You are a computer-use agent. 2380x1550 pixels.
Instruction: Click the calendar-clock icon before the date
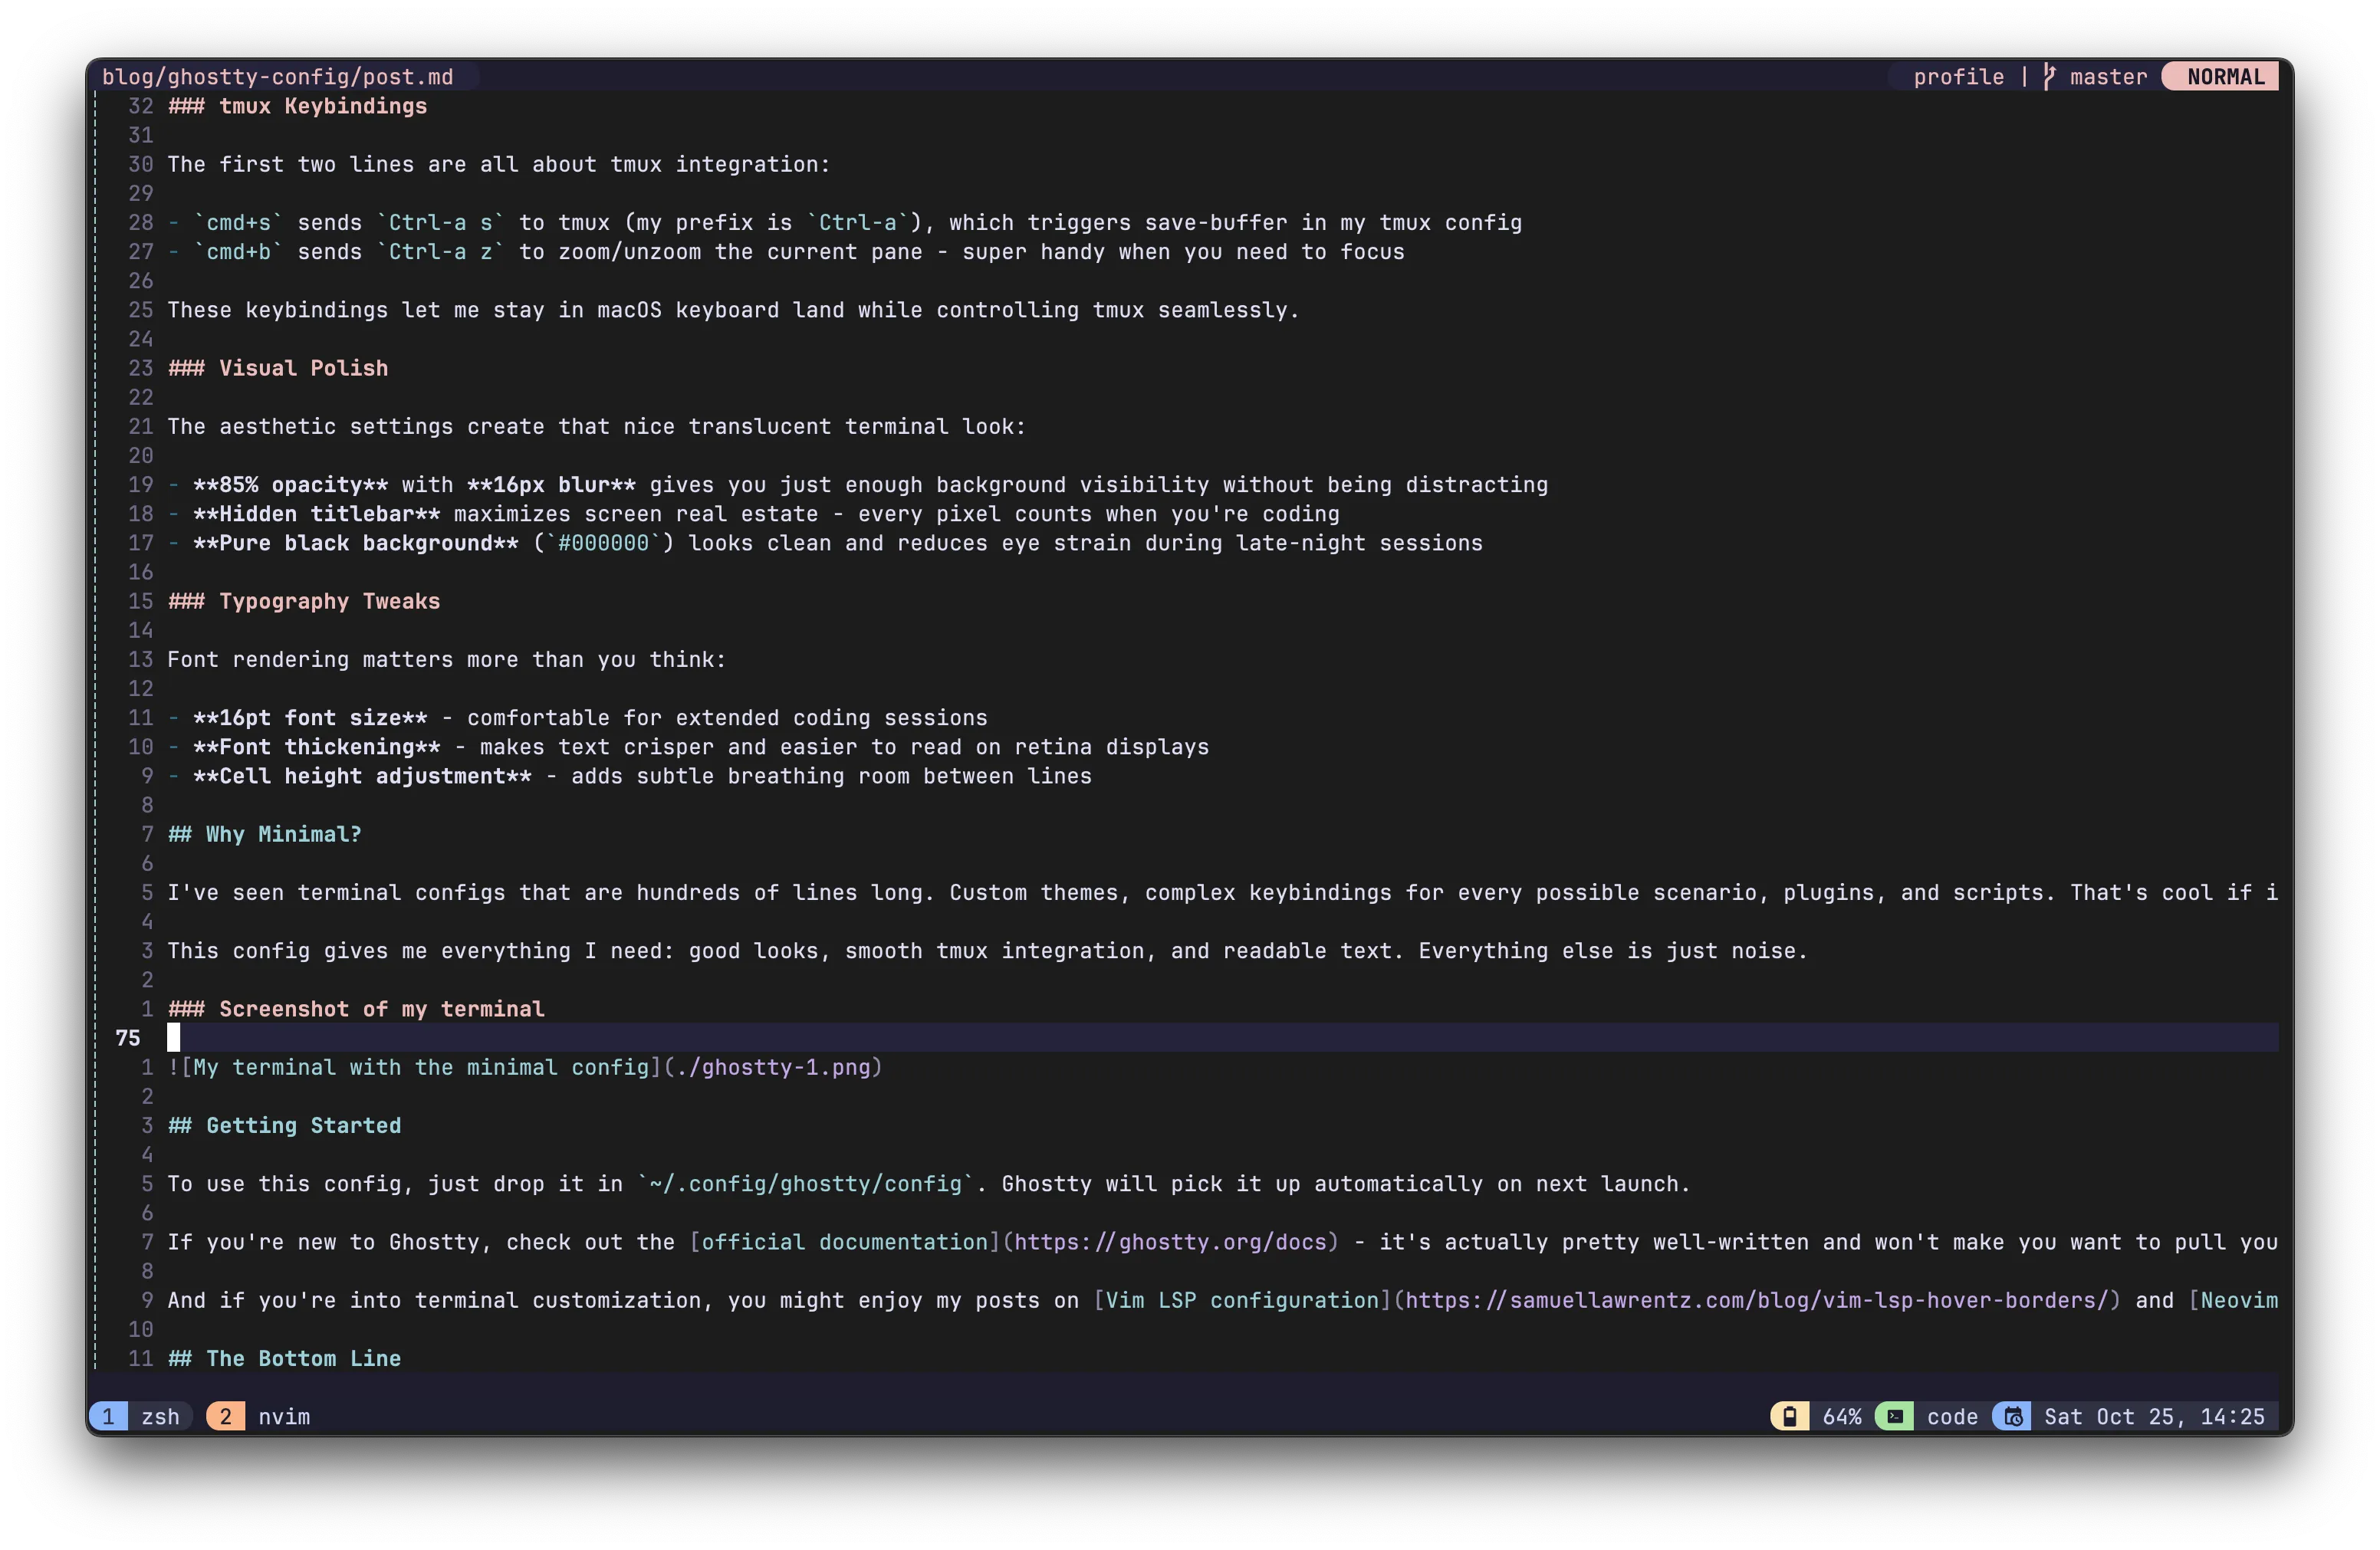point(2012,1416)
